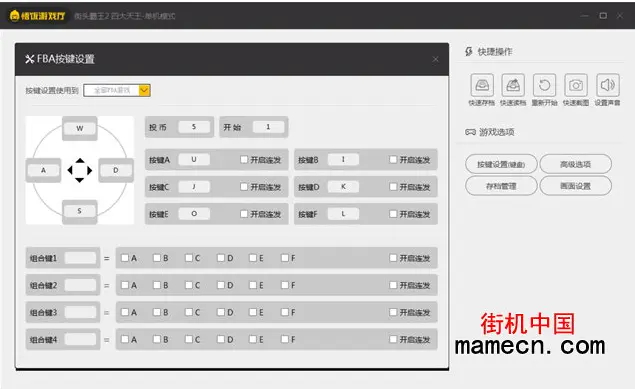Click the 按键F key field L
Image resolution: width=635 pixels, height=389 pixels.
343,214
